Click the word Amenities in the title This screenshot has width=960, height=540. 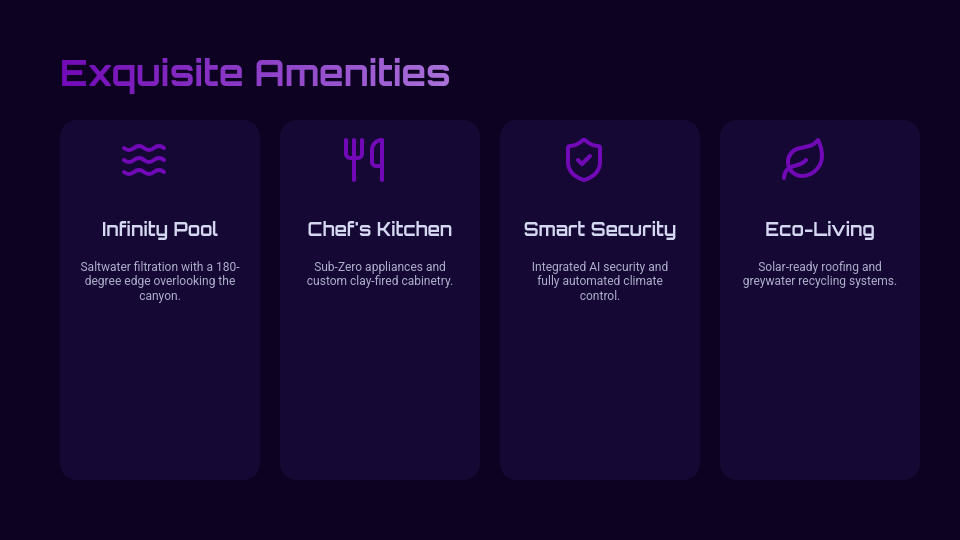(351, 74)
